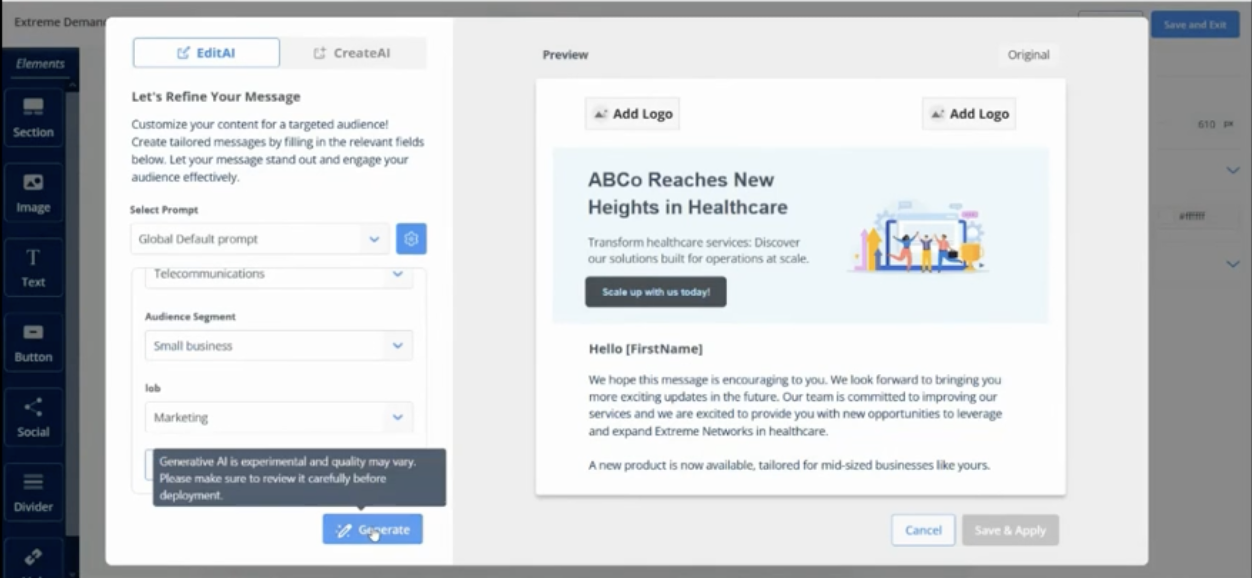Click the left Add Logo placeholder
Viewport: 1252px width, 578px height.
(x=633, y=114)
